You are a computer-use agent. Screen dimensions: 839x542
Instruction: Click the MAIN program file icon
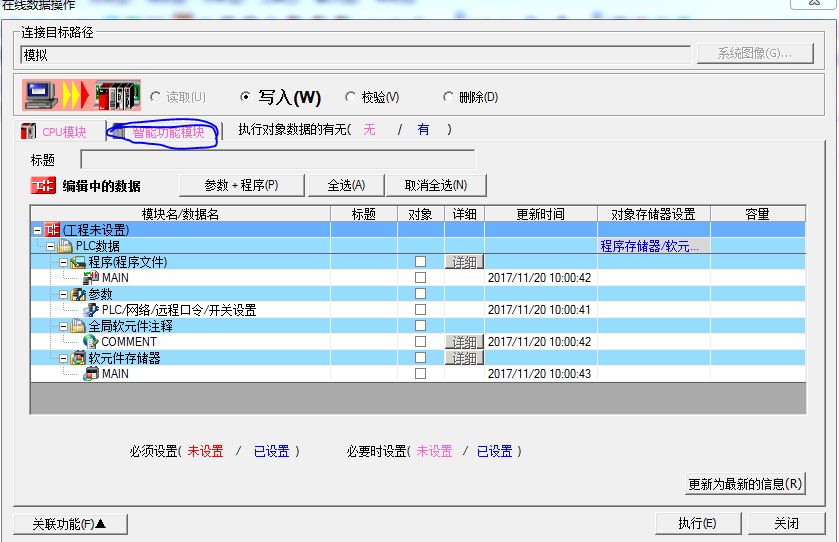coord(91,278)
